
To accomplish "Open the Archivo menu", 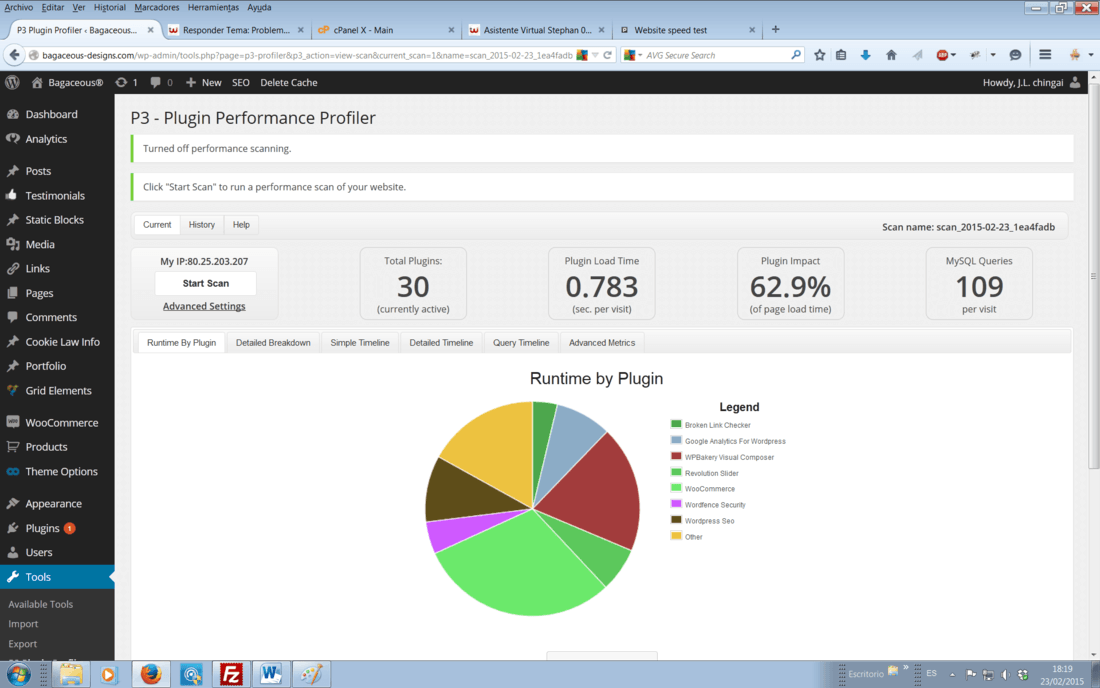I will coord(18,7).
